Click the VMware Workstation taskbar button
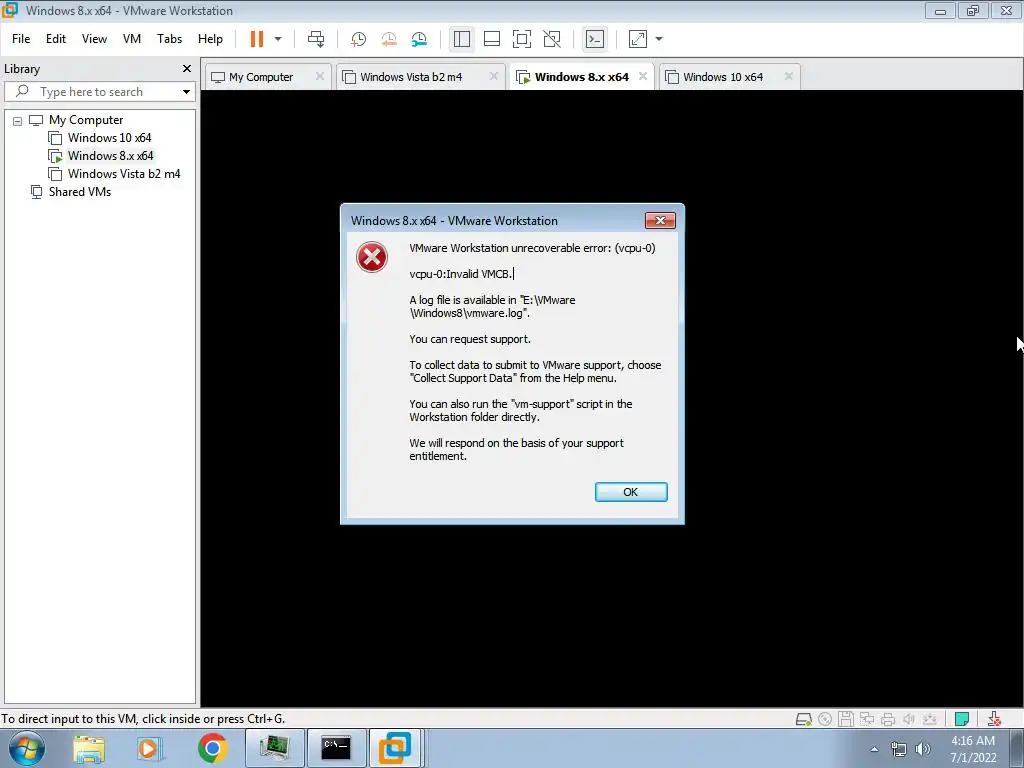This screenshot has width=1024, height=768. point(396,748)
